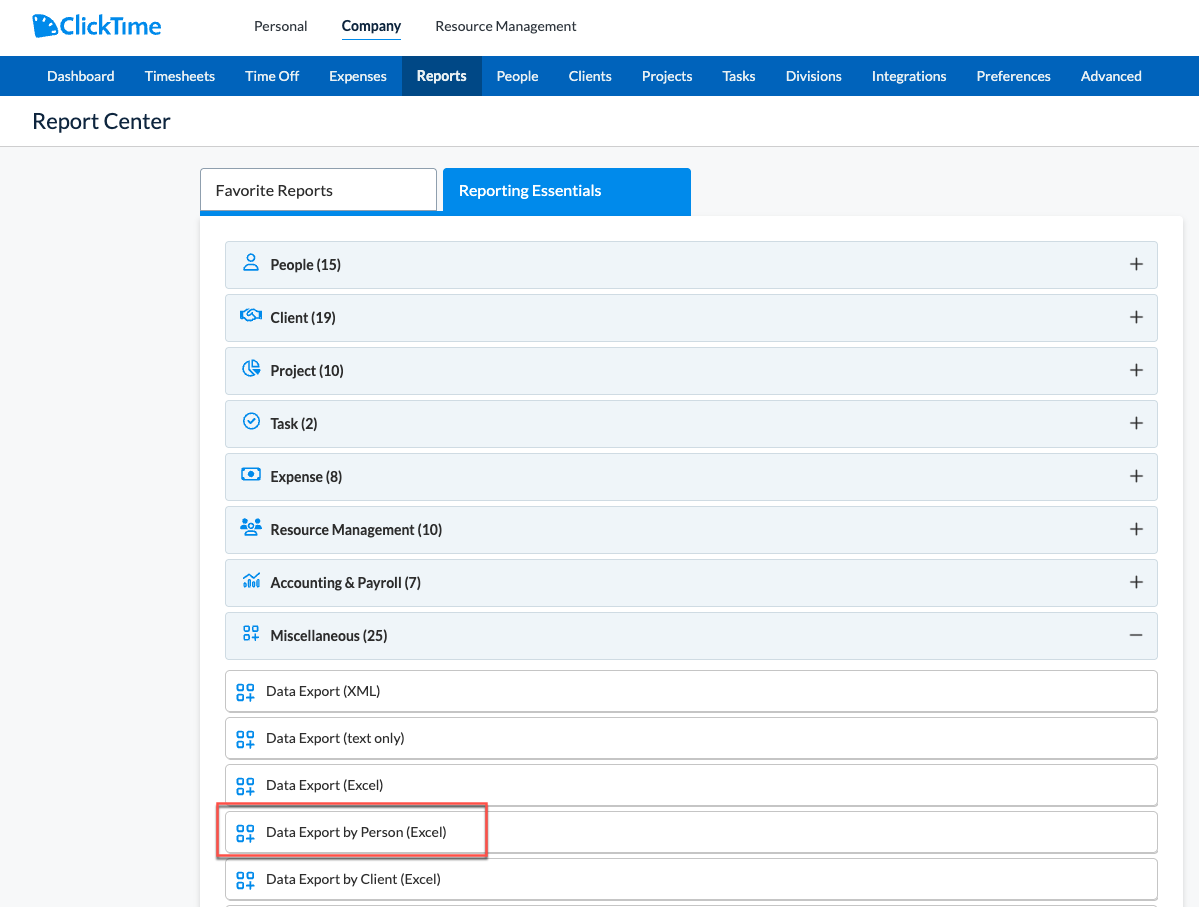
Task: Click the Report Center page heading
Action: click(101, 121)
